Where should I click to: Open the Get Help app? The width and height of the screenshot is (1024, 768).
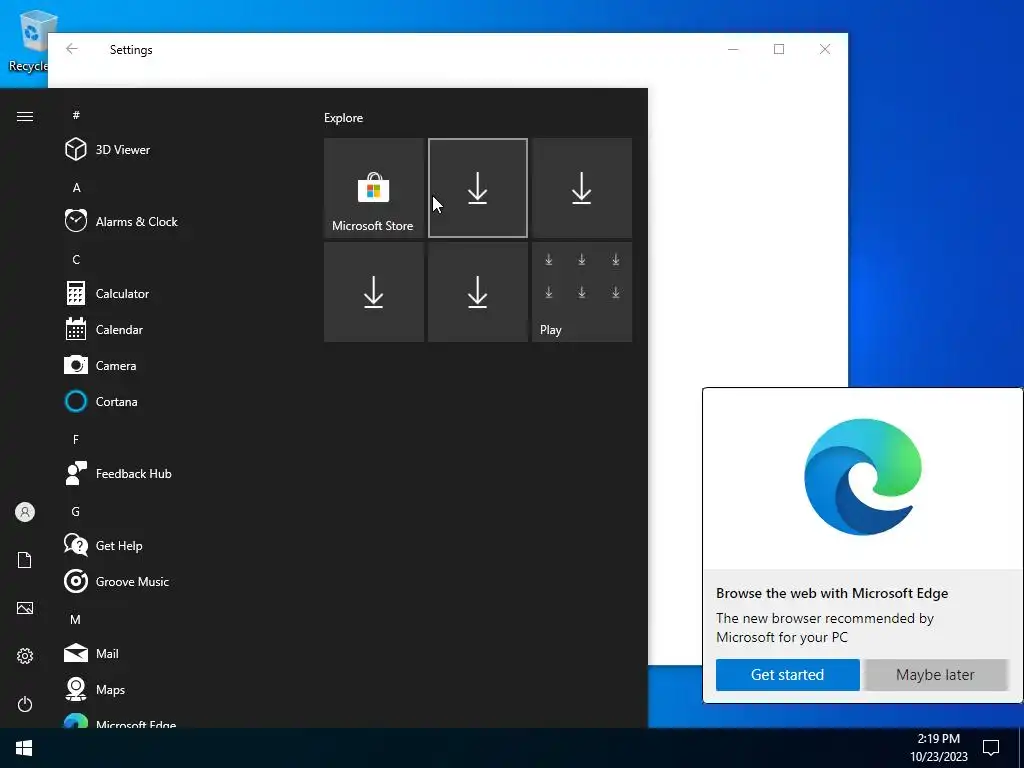(x=118, y=545)
